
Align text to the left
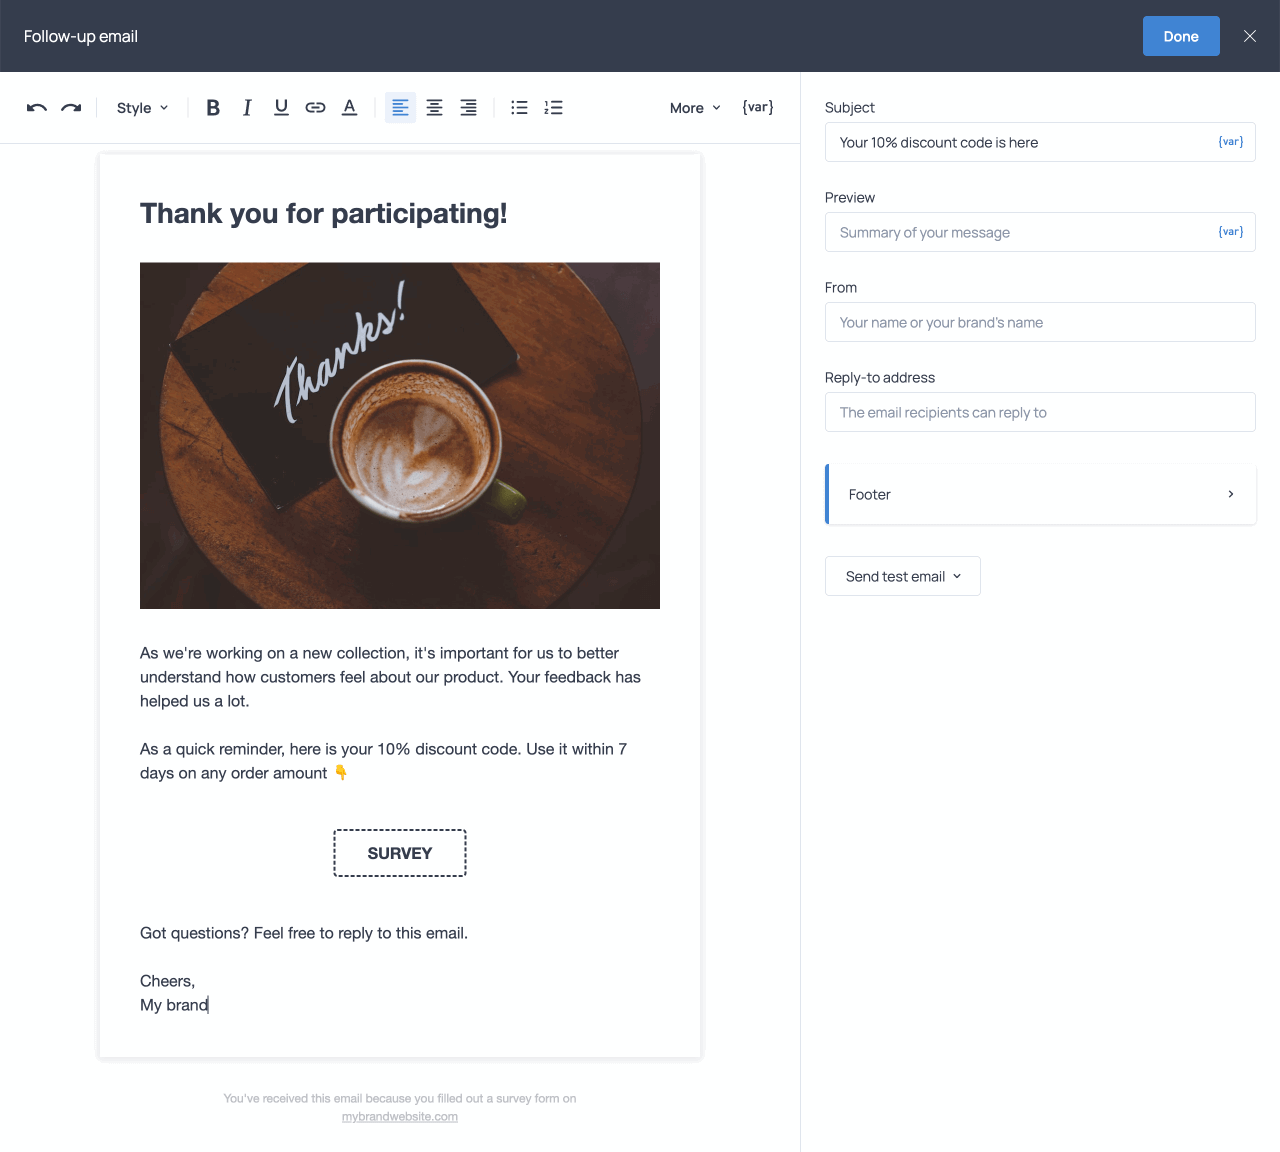coord(400,107)
